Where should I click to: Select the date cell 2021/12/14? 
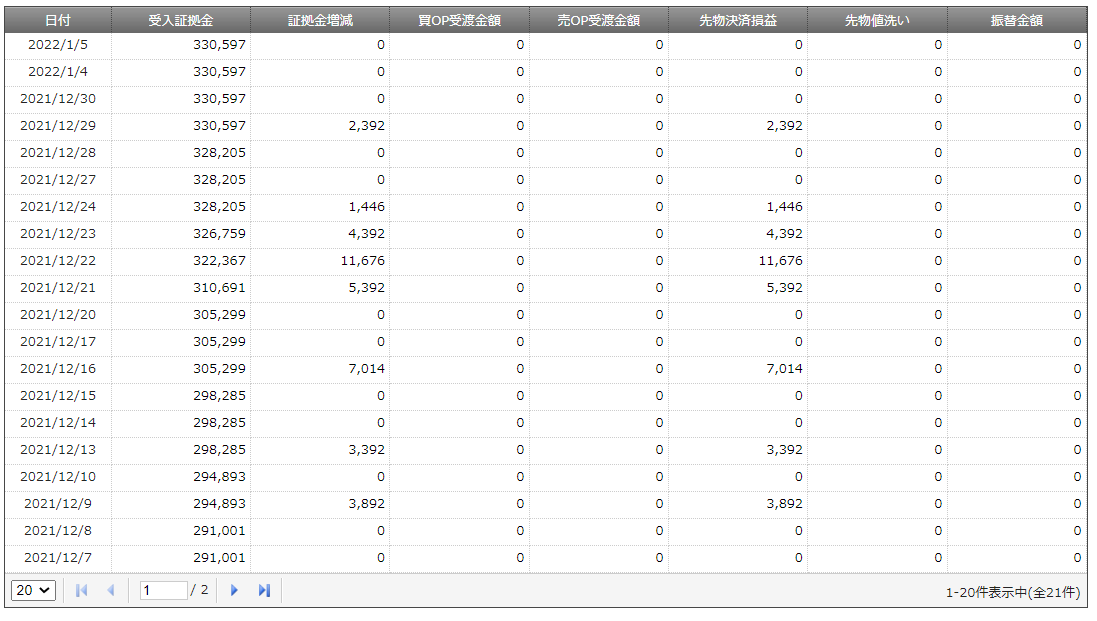pyautogui.click(x=58, y=422)
